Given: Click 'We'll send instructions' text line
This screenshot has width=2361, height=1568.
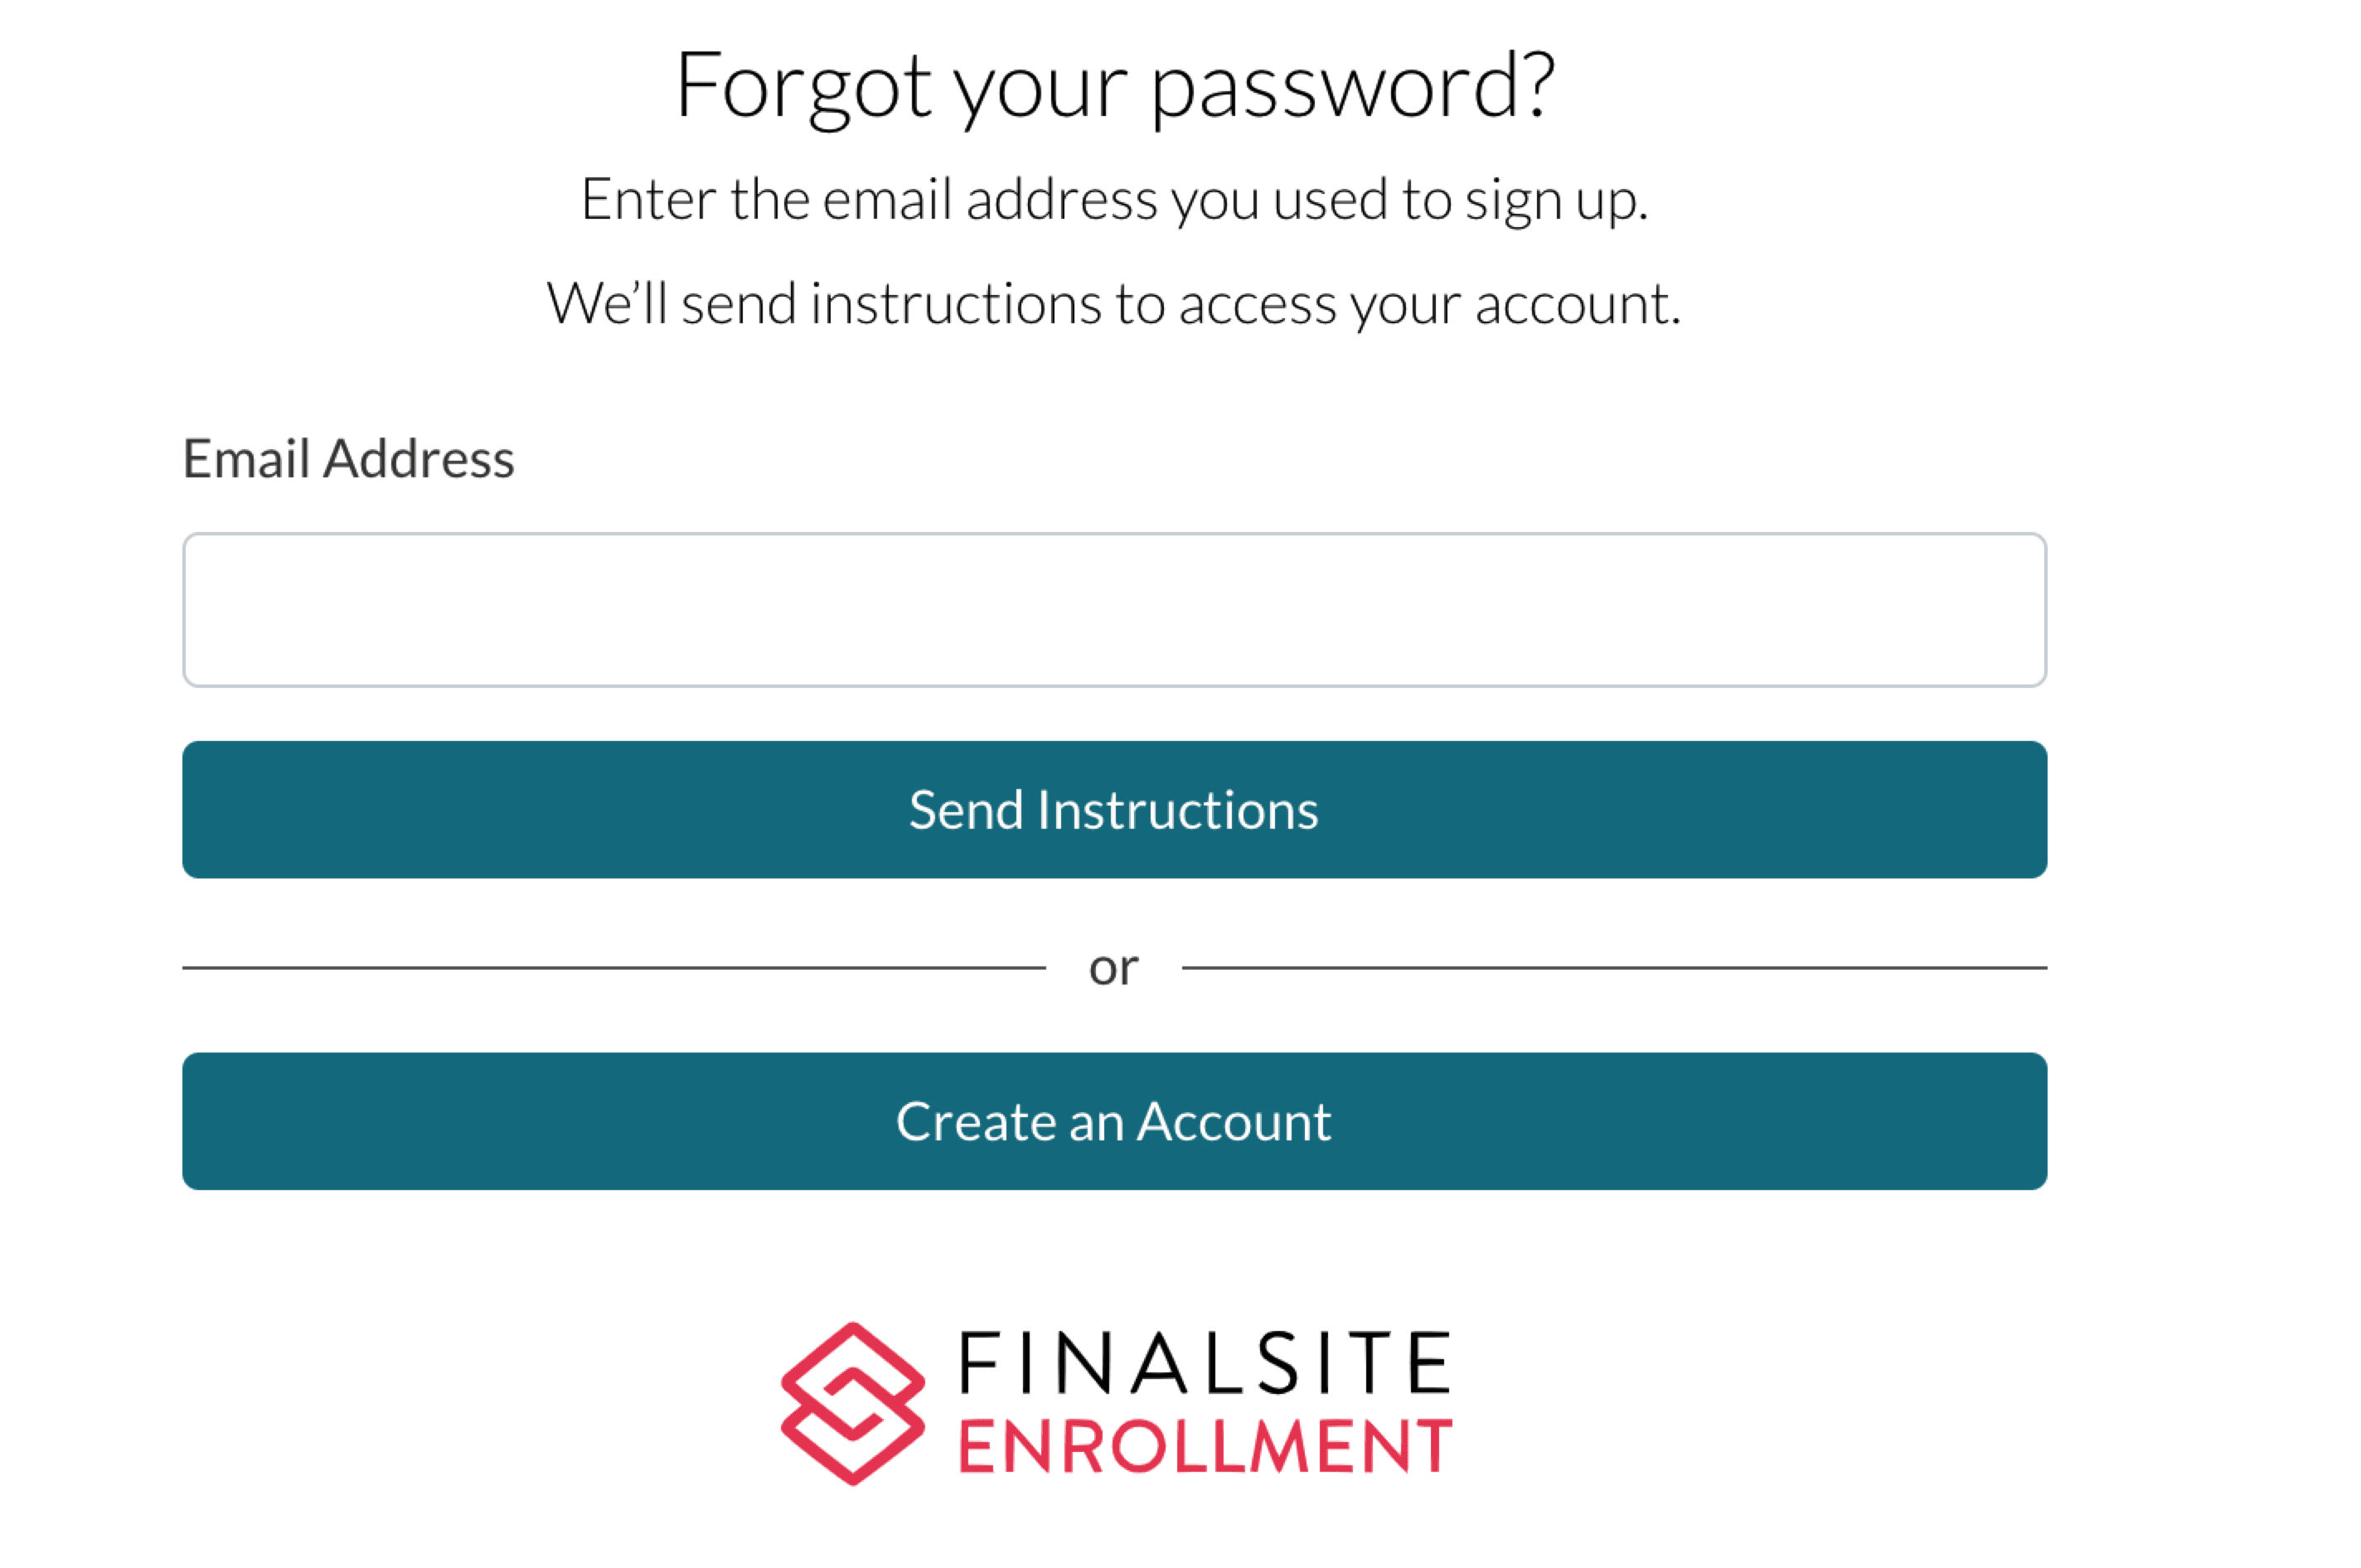Looking at the screenshot, I should coord(1114,303).
